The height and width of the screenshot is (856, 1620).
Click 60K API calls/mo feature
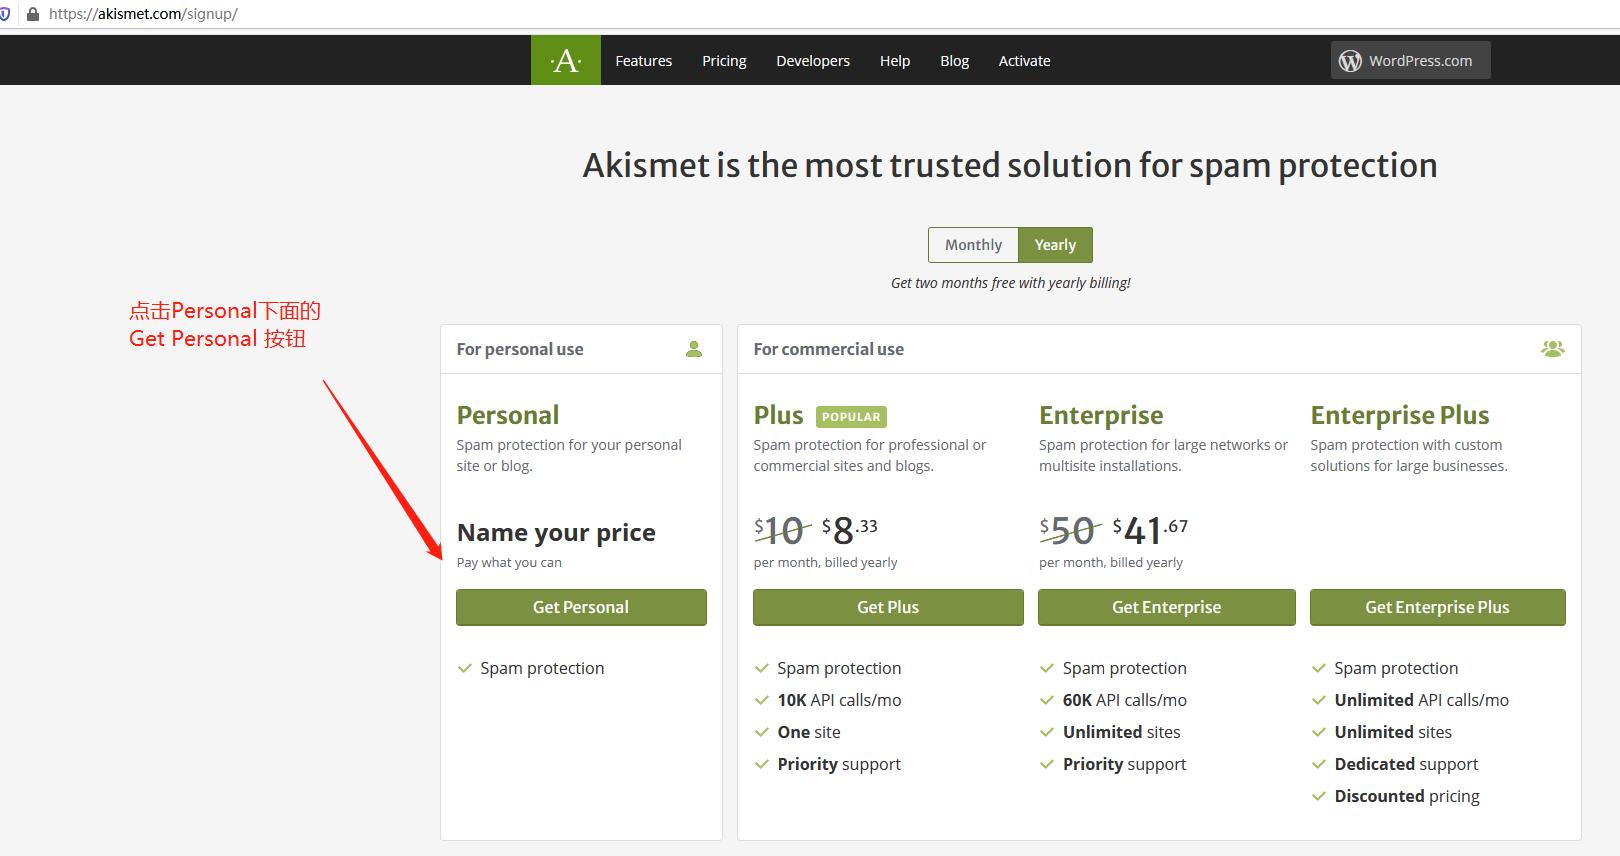[x=1125, y=700]
